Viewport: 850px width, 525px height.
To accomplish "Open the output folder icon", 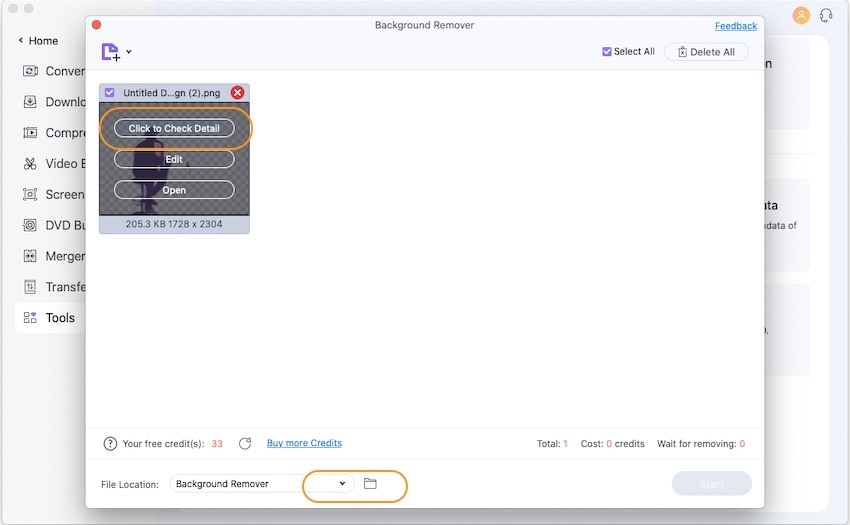I will [x=370, y=483].
